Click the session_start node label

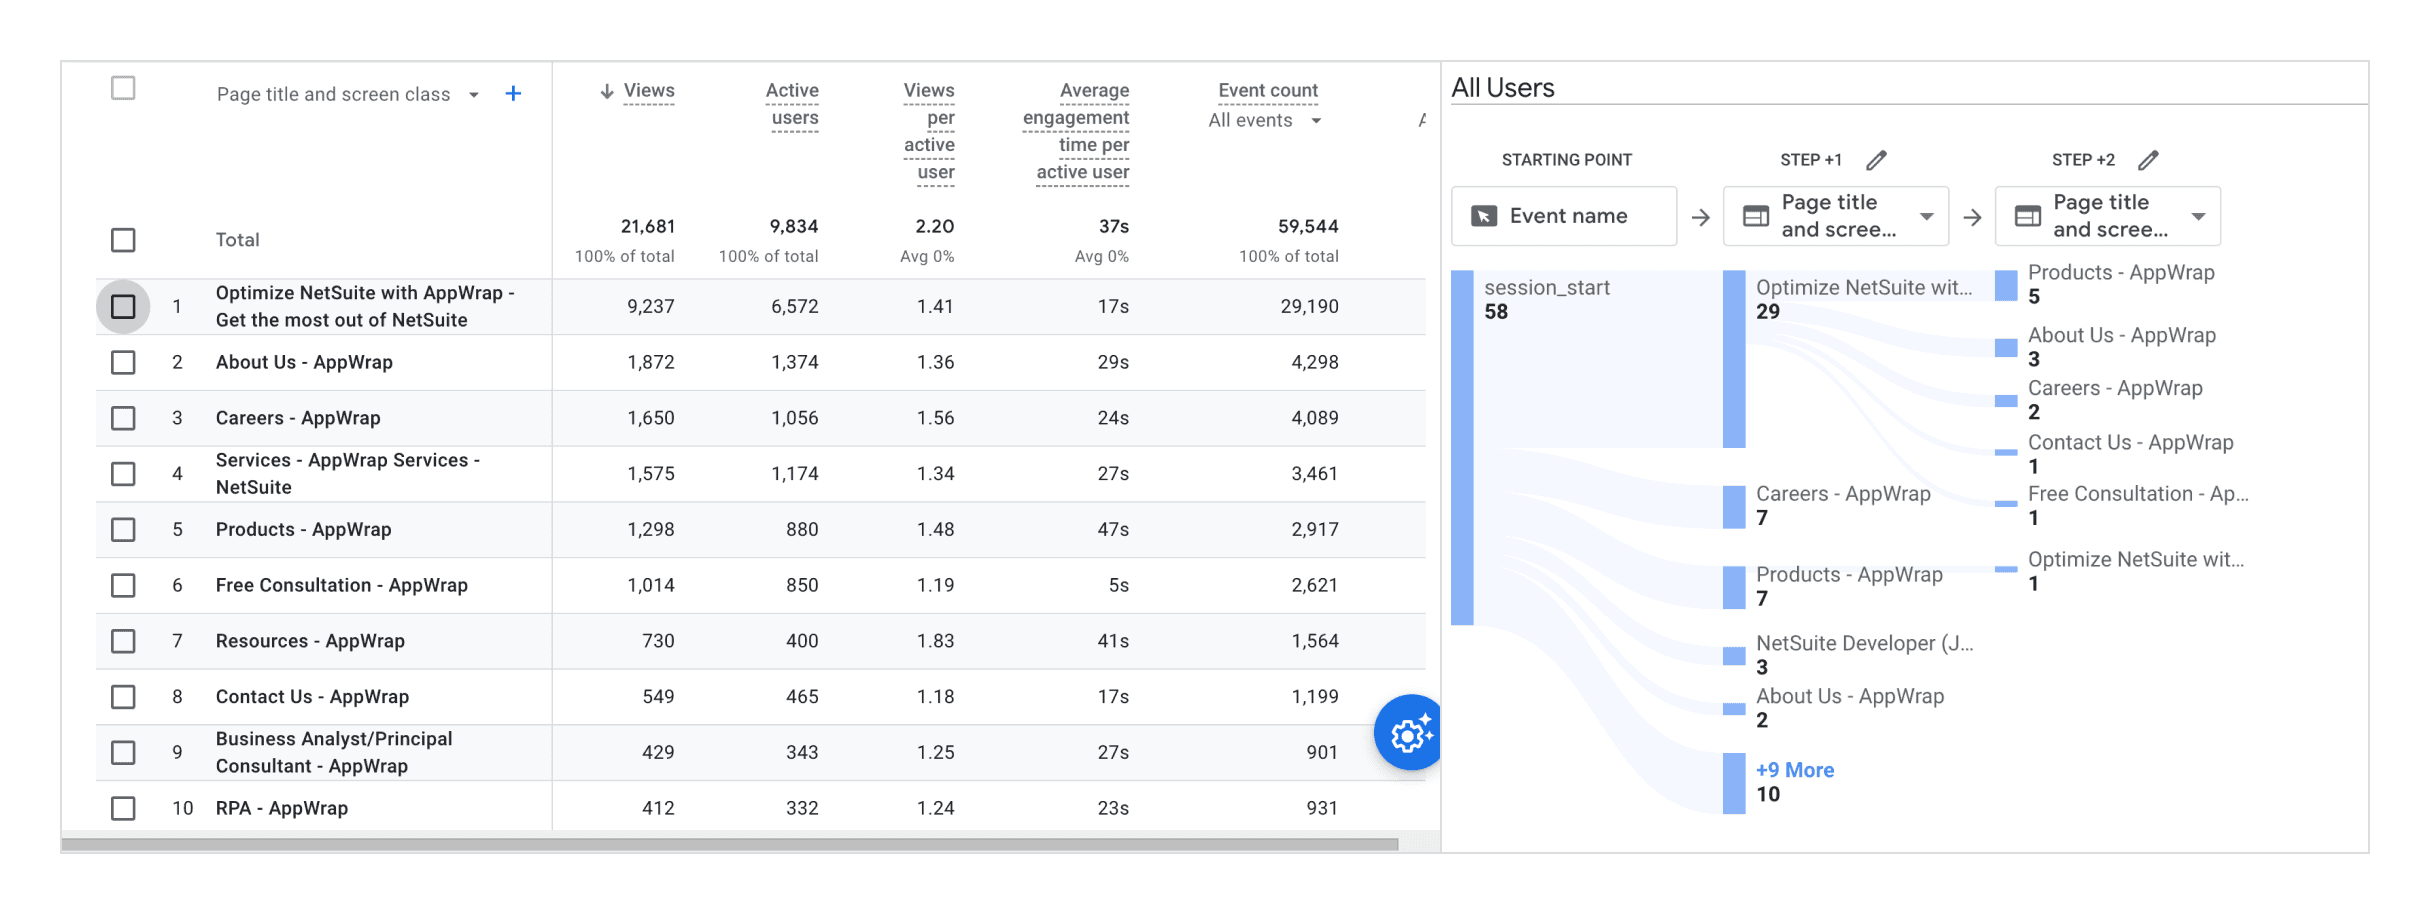click(1547, 288)
